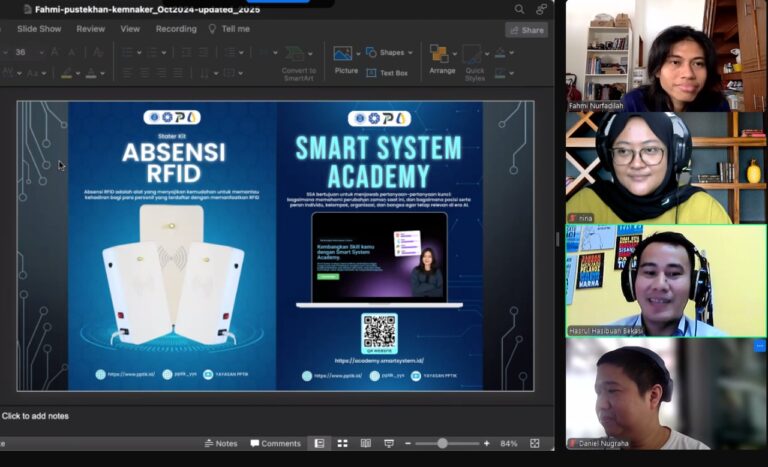Click the Line Spacing icon
Image resolution: width=768 pixels, height=467 pixels.
pos(229,52)
